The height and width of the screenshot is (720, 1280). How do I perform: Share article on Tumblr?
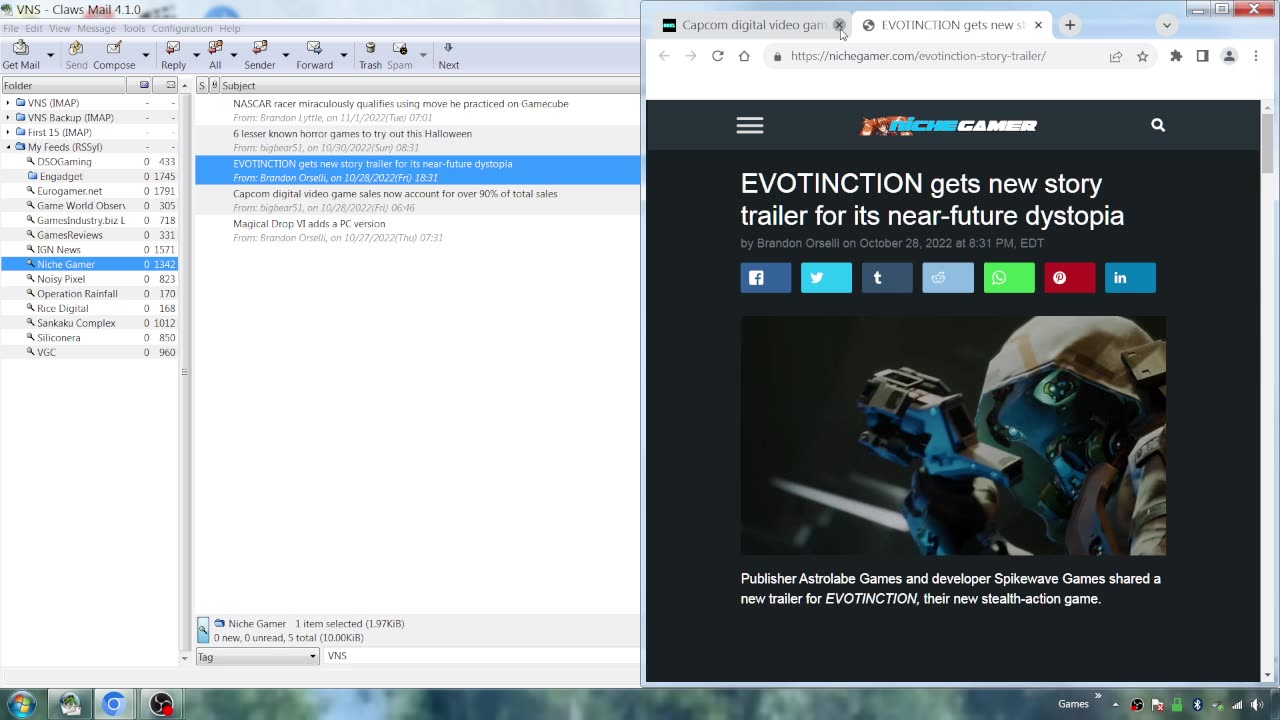click(x=887, y=278)
